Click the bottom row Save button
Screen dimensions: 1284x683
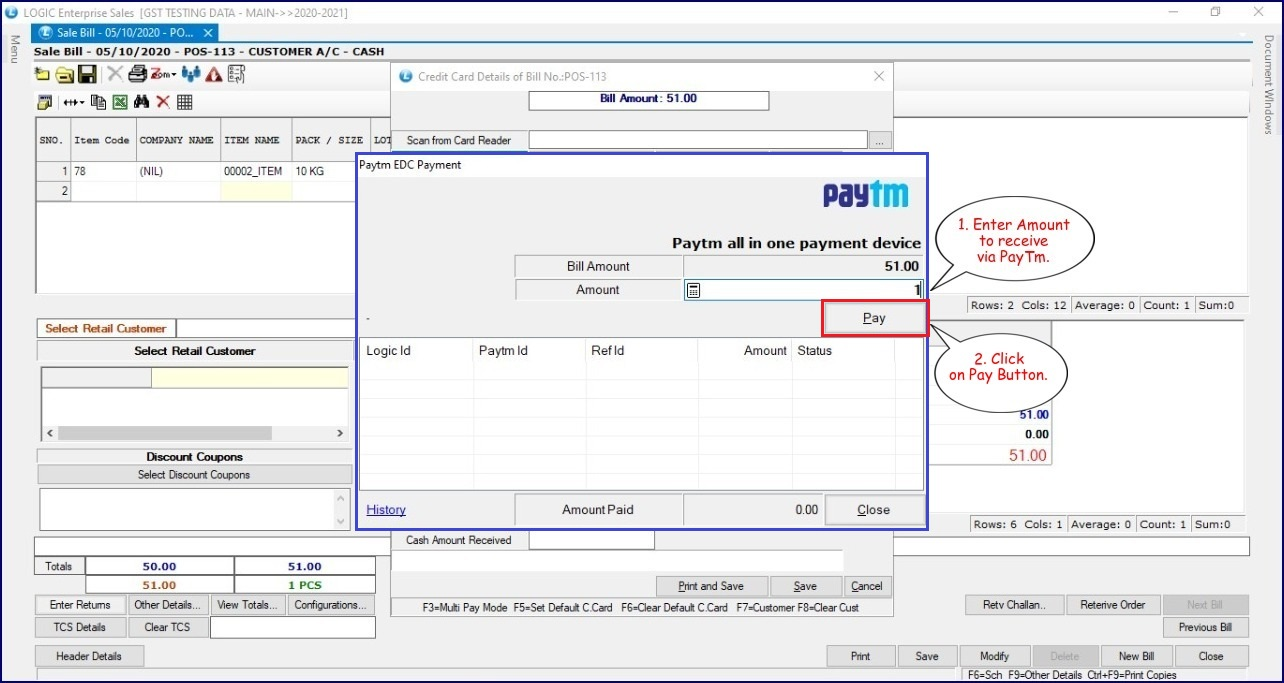[x=927, y=656]
